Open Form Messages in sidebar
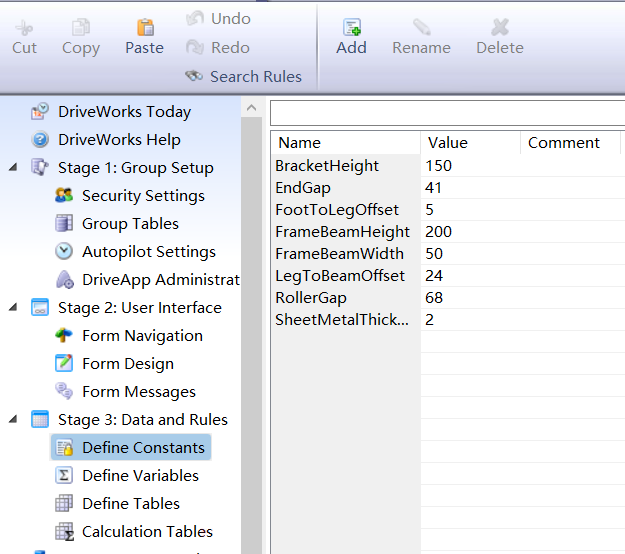625x554 pixels. [138, 392]
